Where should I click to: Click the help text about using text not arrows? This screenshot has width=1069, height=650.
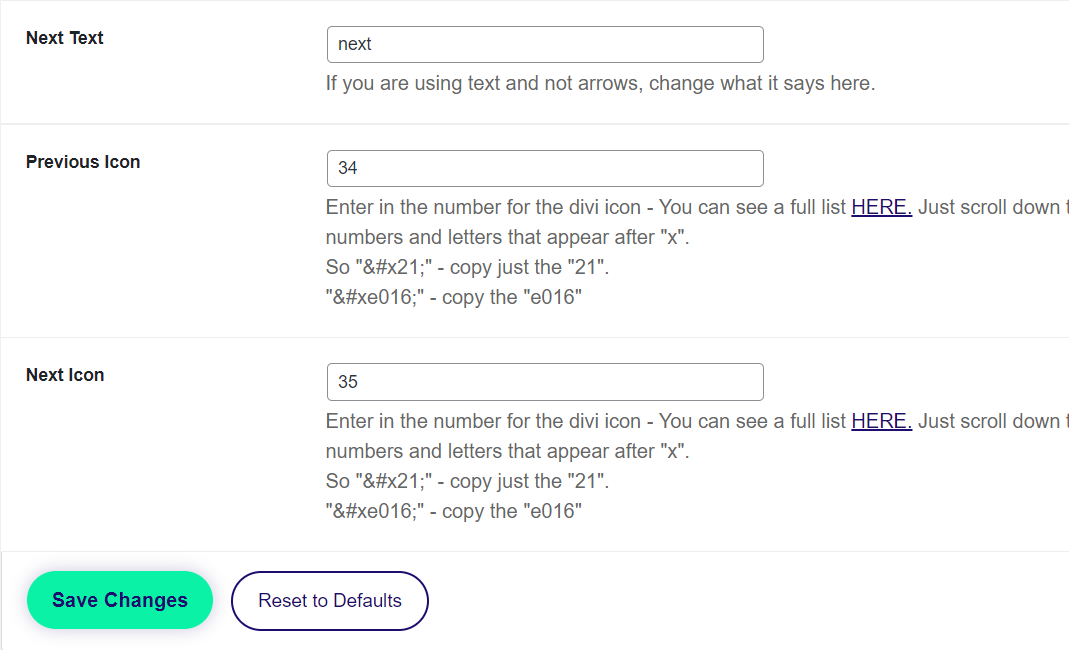click(600, 84)
